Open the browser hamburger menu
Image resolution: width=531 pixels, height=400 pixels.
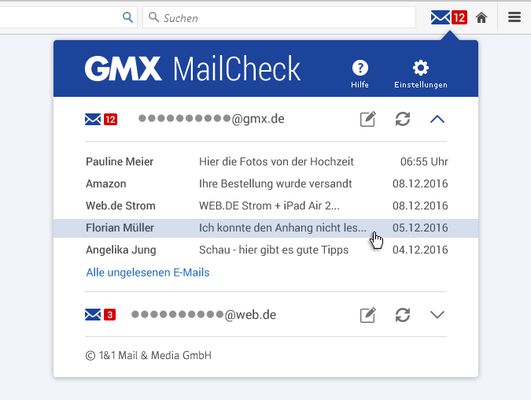tap(514, 17)
